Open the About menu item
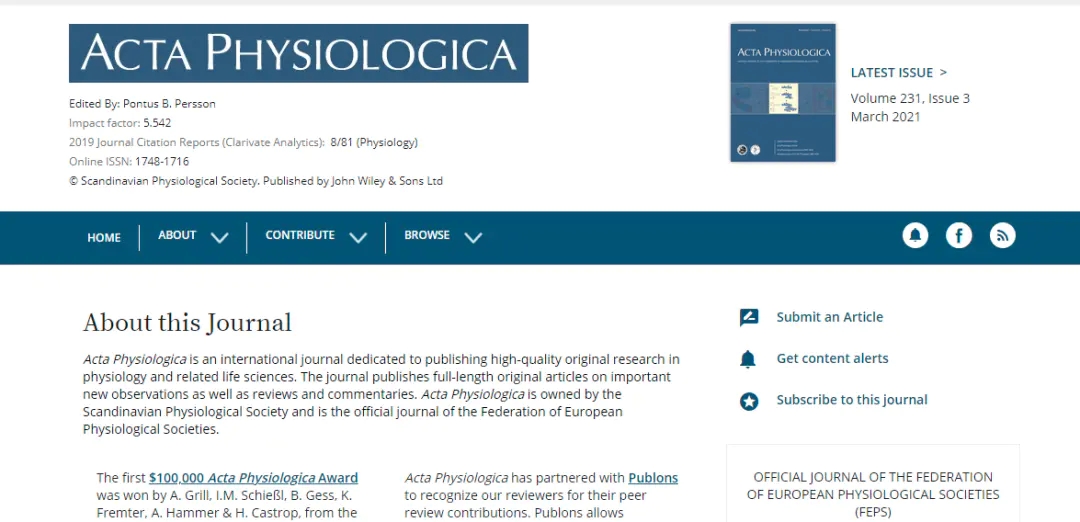Screen dimensions: 1080x522 point(177,235)
